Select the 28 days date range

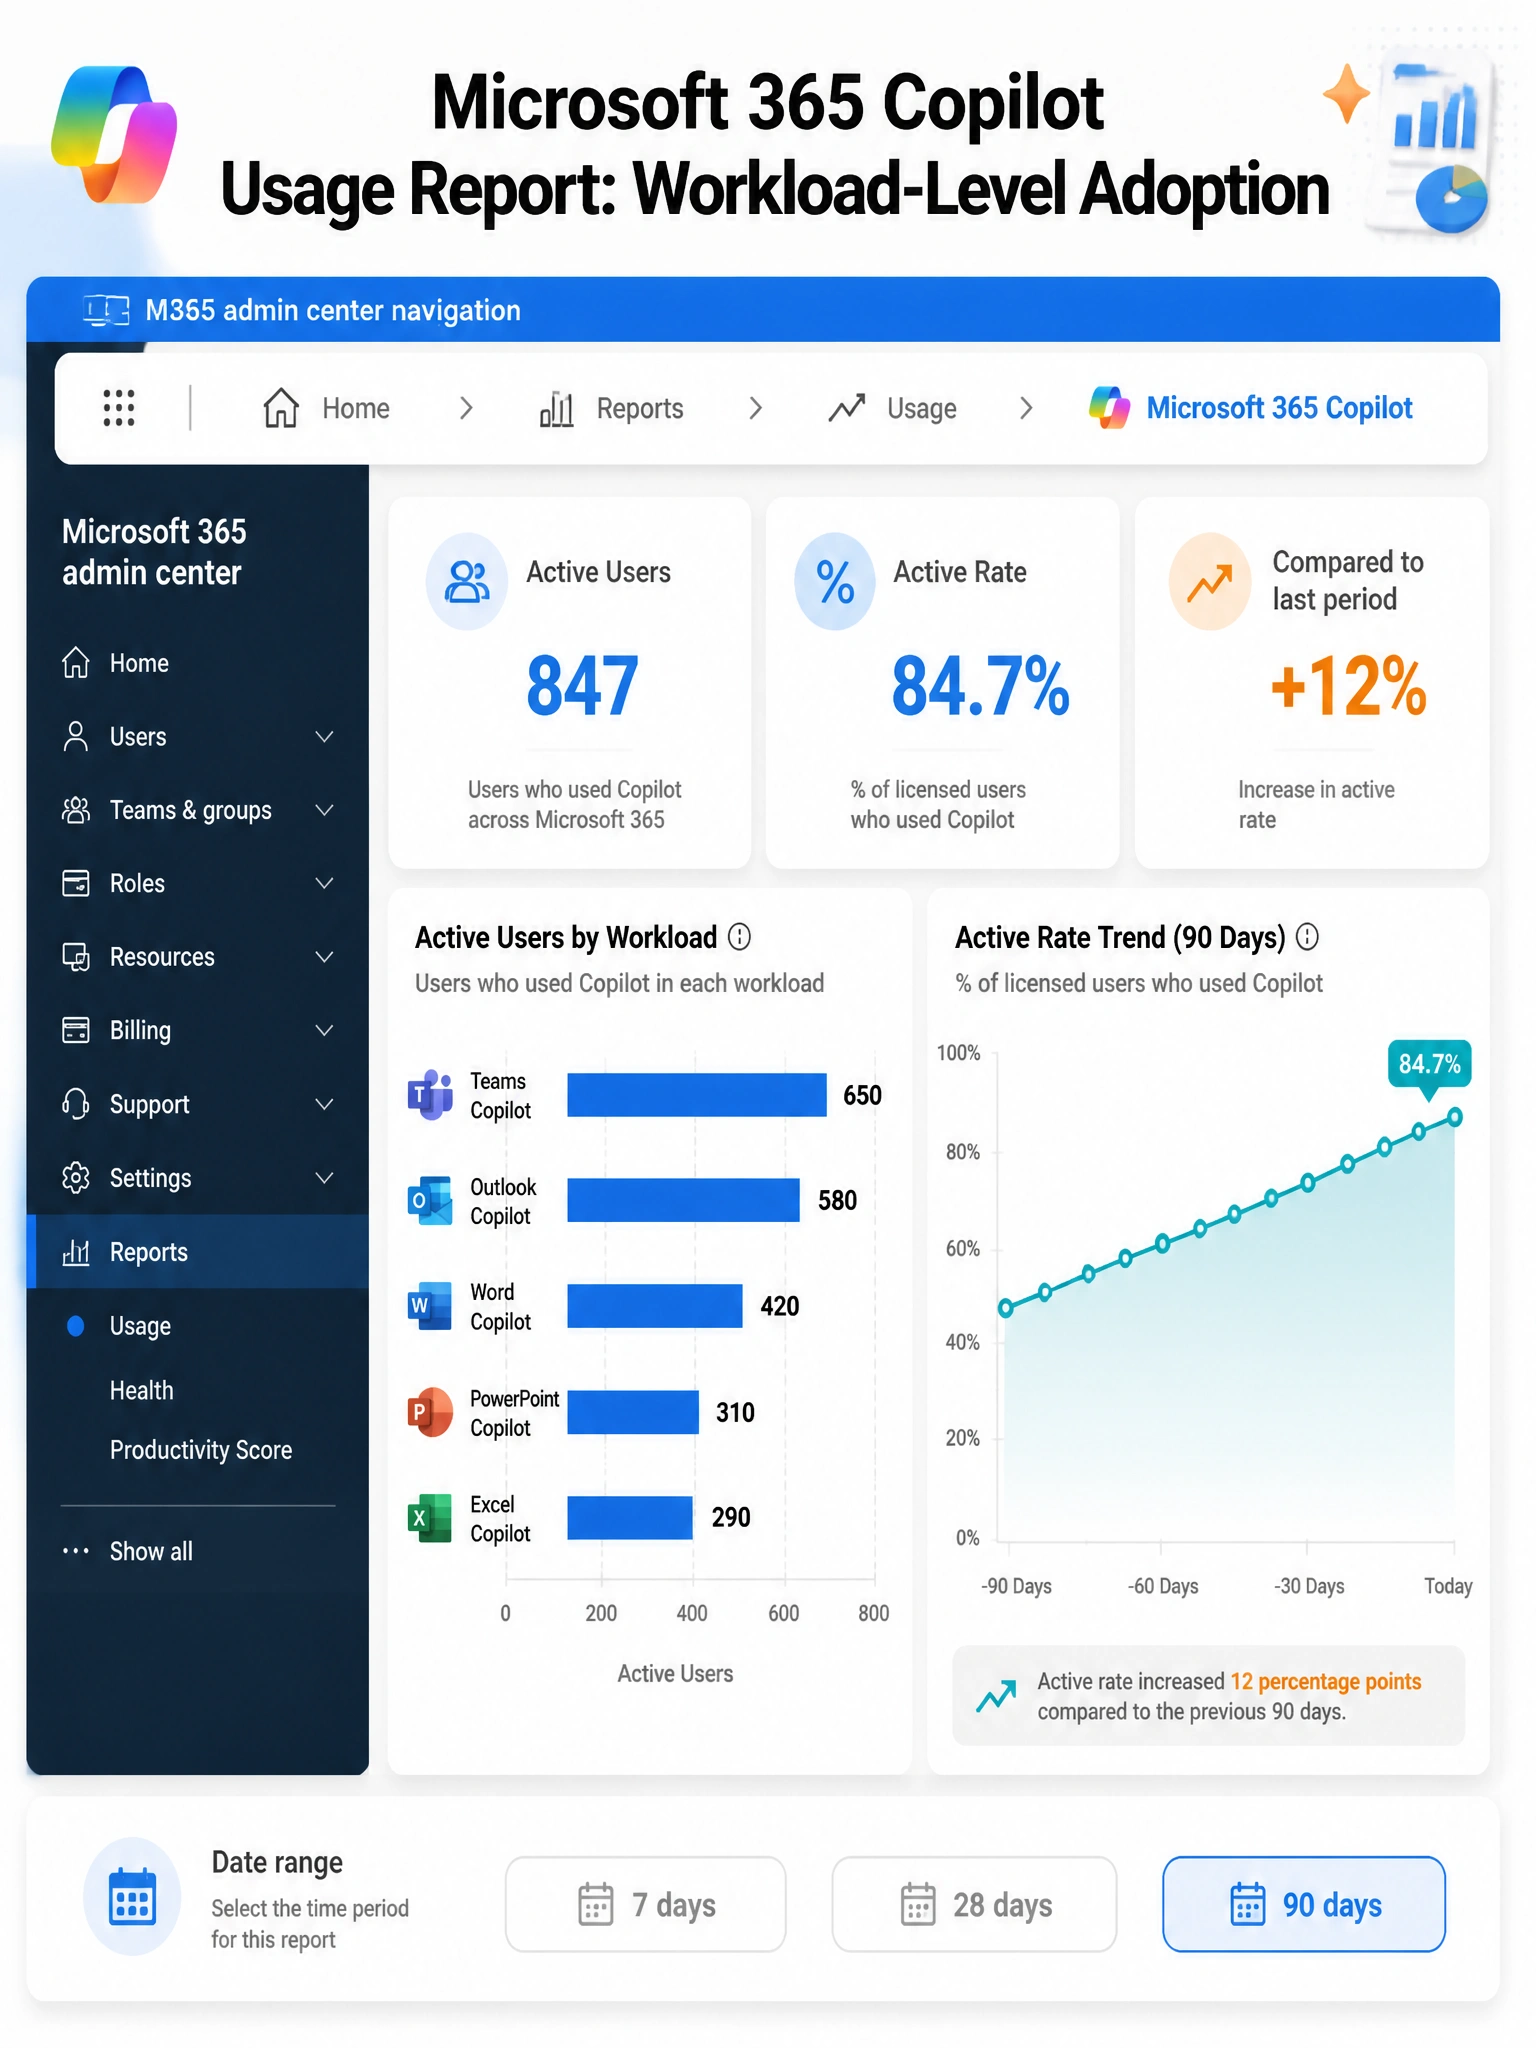point(974,1905)
